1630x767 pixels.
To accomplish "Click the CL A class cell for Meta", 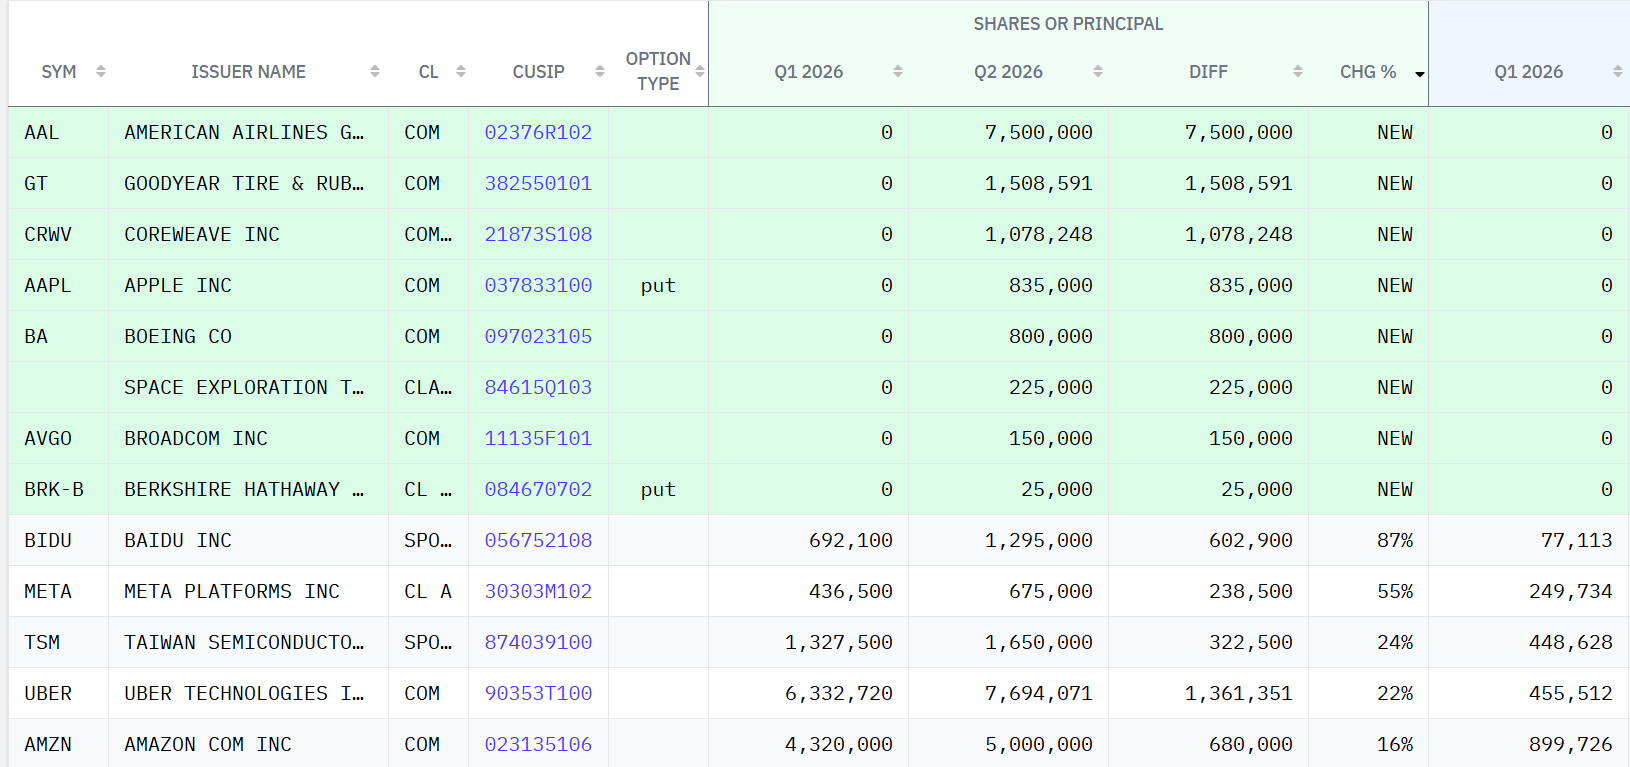I will [x=428, y=591].
